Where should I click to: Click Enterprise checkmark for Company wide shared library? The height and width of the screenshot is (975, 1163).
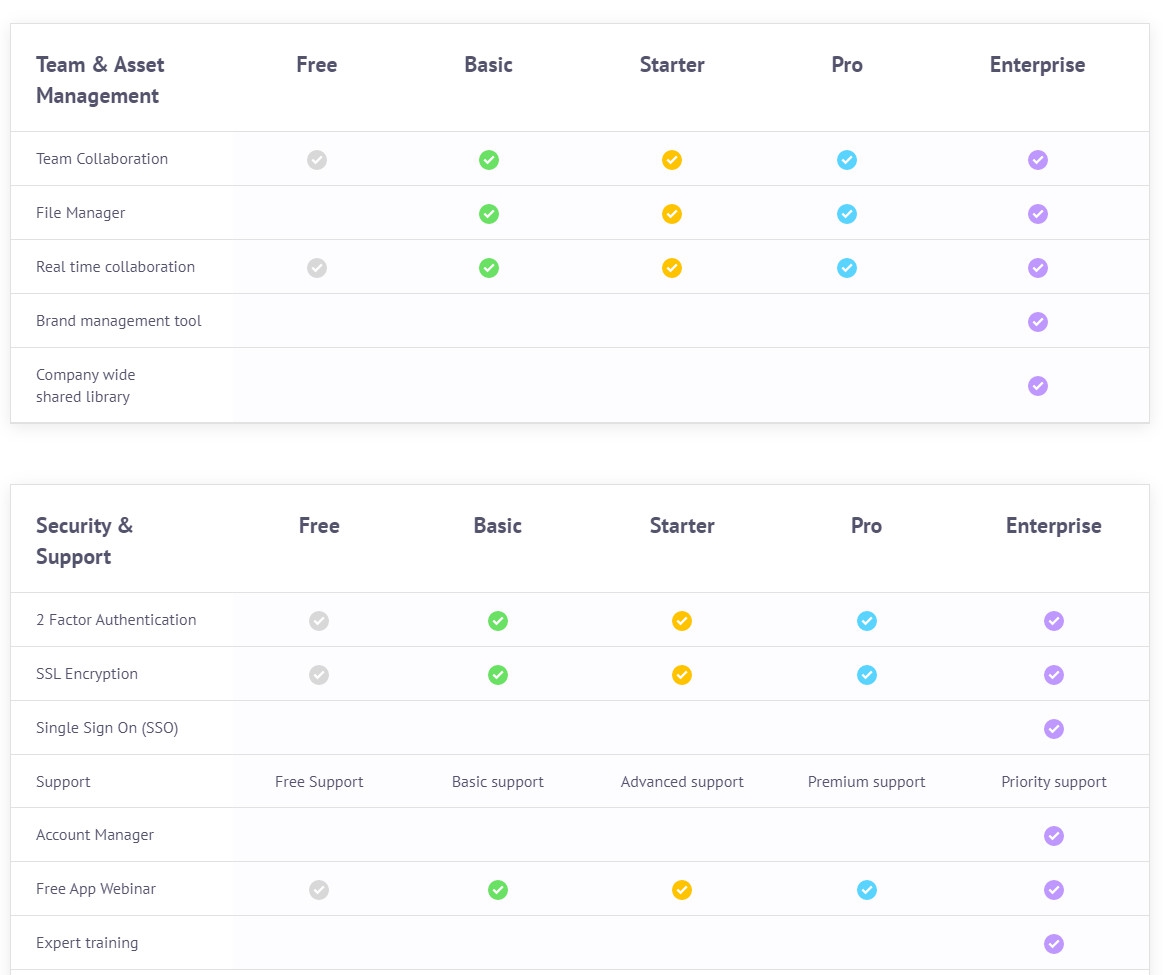[1038, 386]
